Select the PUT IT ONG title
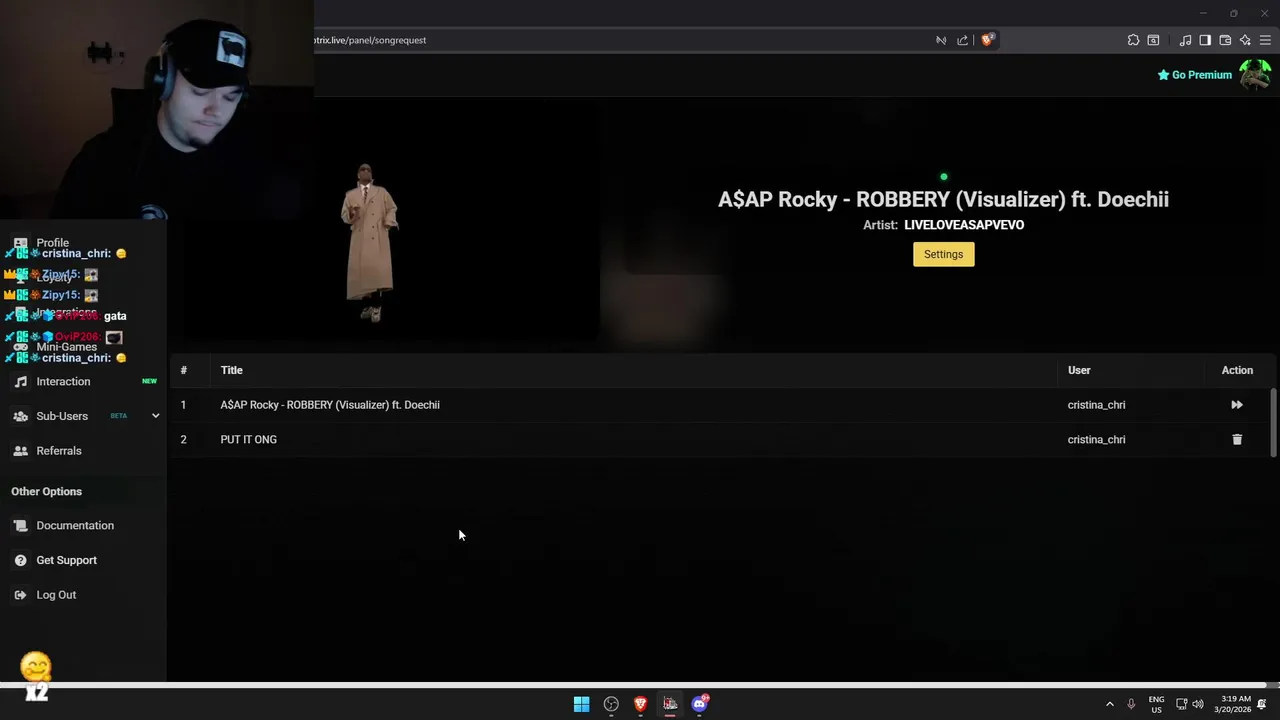This screenshot has width=1280, height=720. 249,439
